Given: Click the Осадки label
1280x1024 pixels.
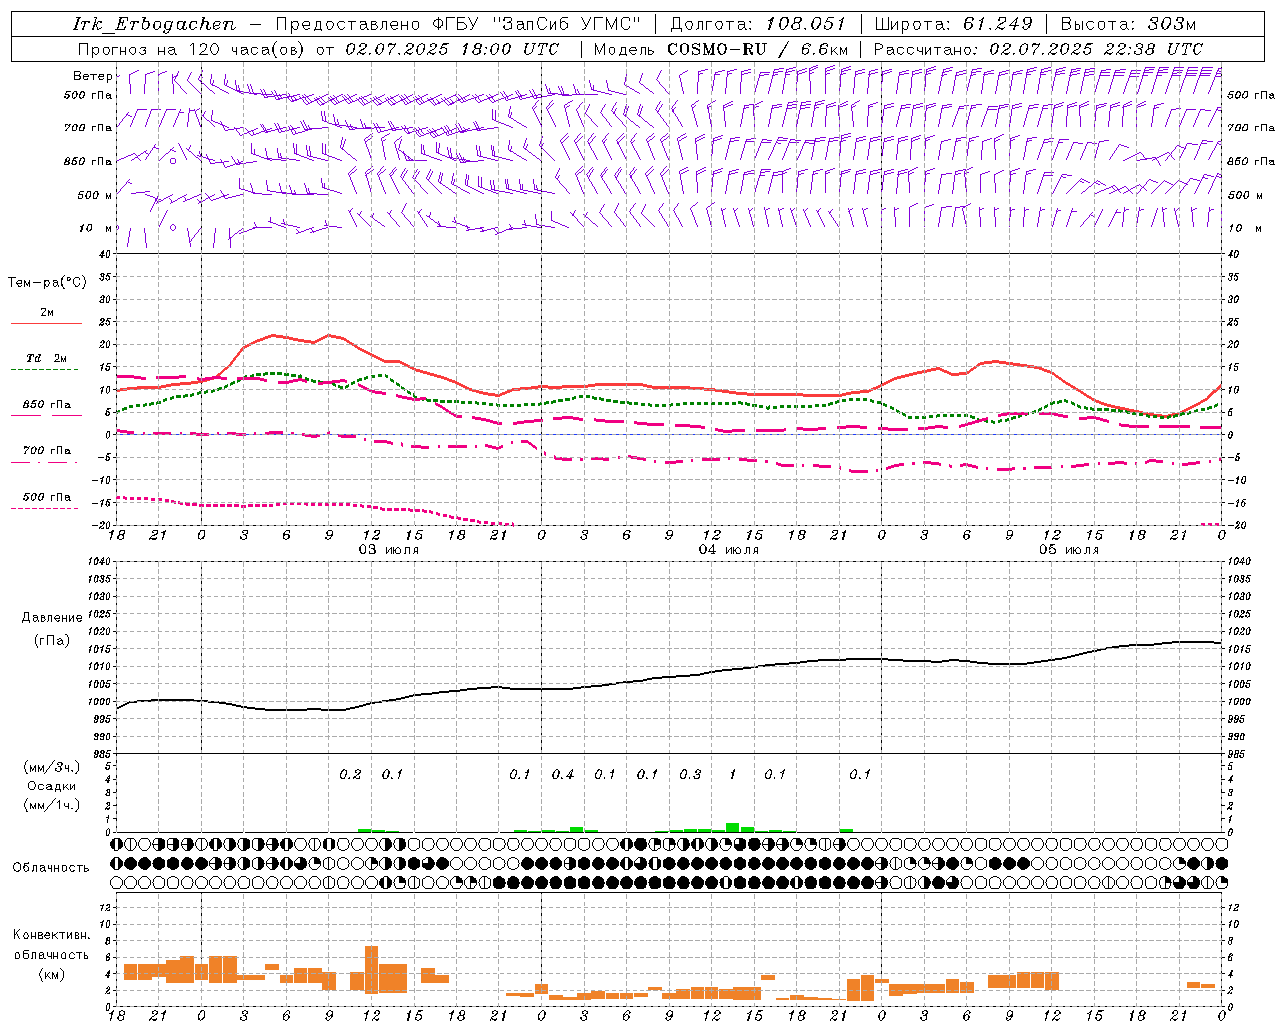Looking at the screenshot, I should pos(52,786).
